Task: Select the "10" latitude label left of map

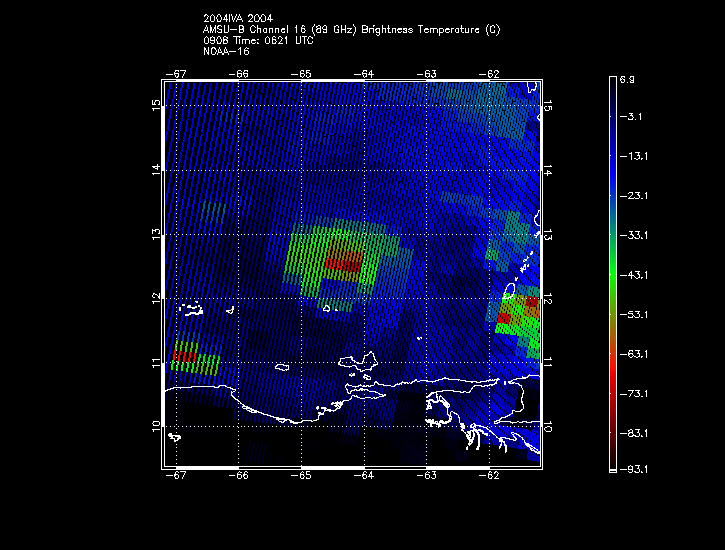Action: pos(156,426)
